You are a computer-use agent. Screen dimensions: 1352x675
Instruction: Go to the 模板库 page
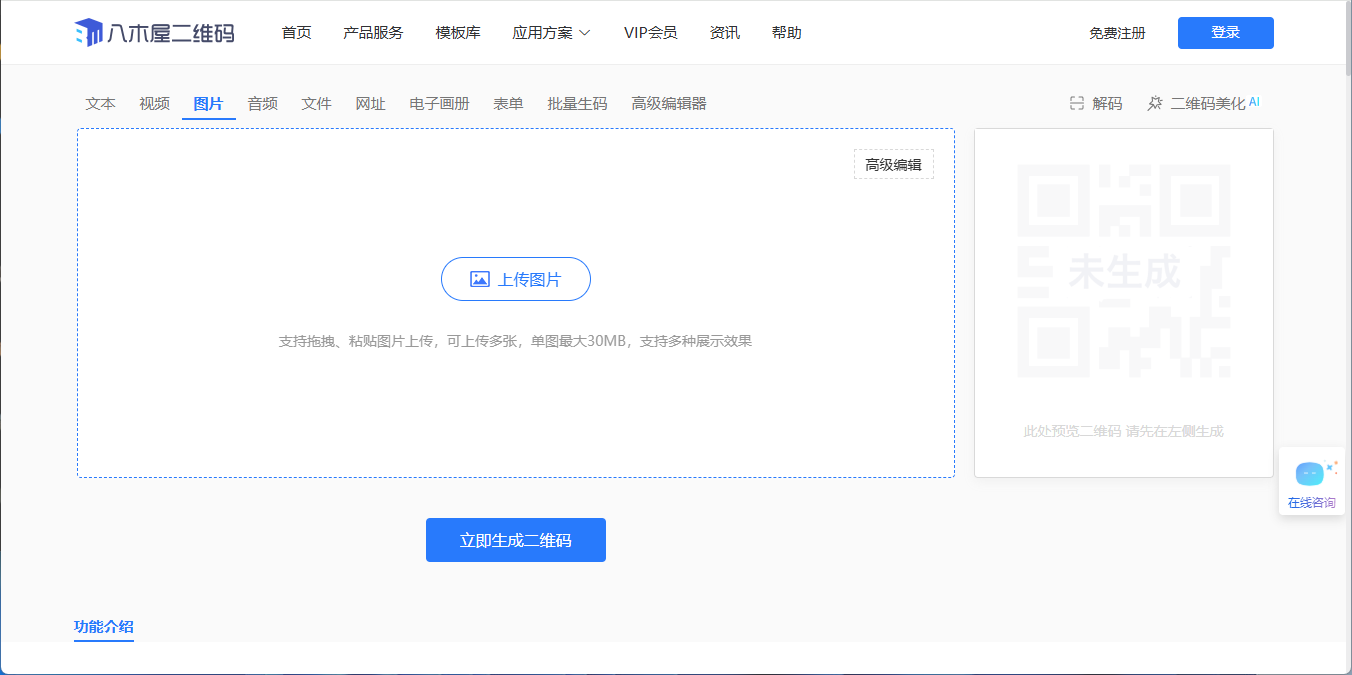coord(458,33)
